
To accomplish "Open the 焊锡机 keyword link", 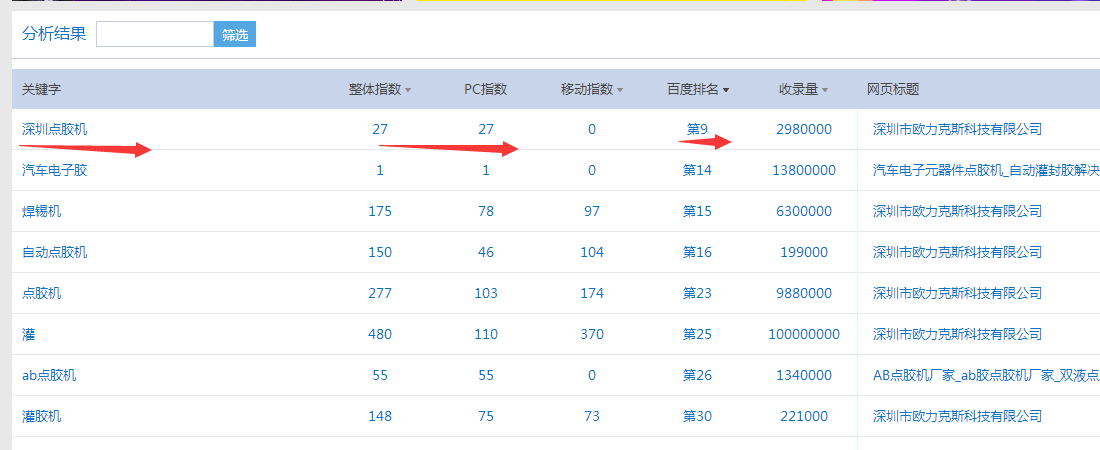I will [42, 211].
